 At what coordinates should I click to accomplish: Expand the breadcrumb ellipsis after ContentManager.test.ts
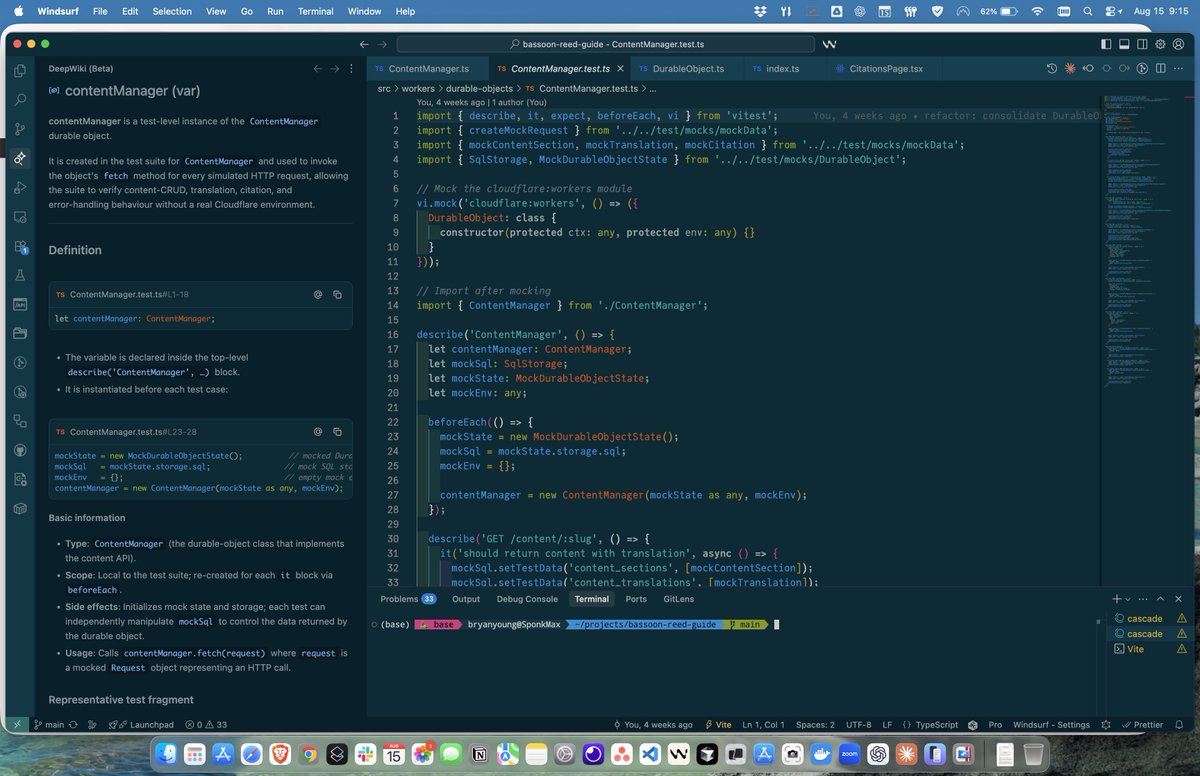(652, 89)
